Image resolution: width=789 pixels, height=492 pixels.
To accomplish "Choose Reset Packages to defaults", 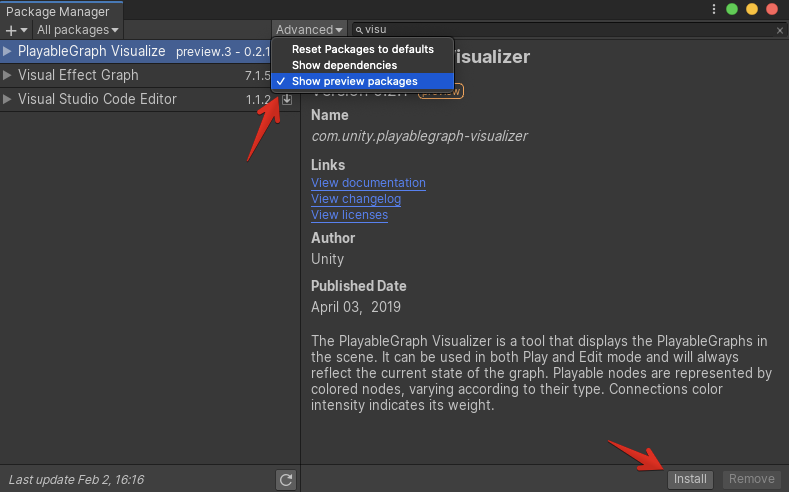I will pyautogui.click(x=362, y=49).
